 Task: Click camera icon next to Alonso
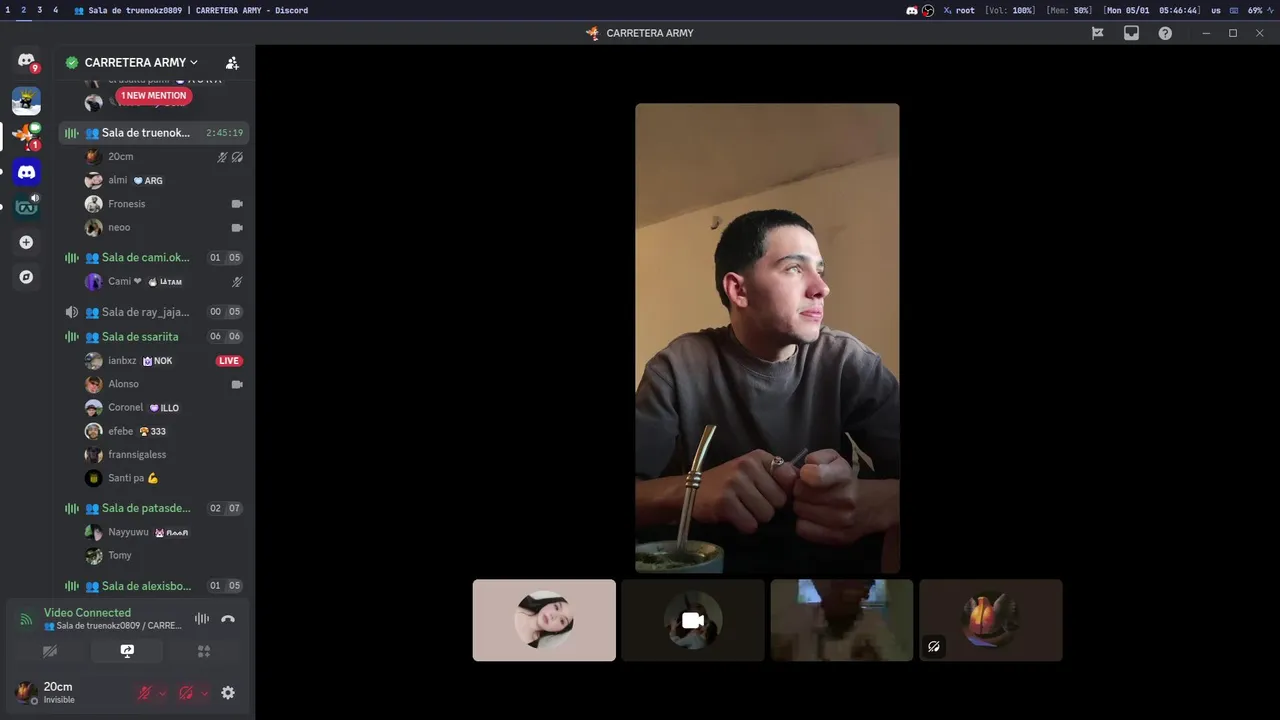pyautogui.click(x=237, y=384)
